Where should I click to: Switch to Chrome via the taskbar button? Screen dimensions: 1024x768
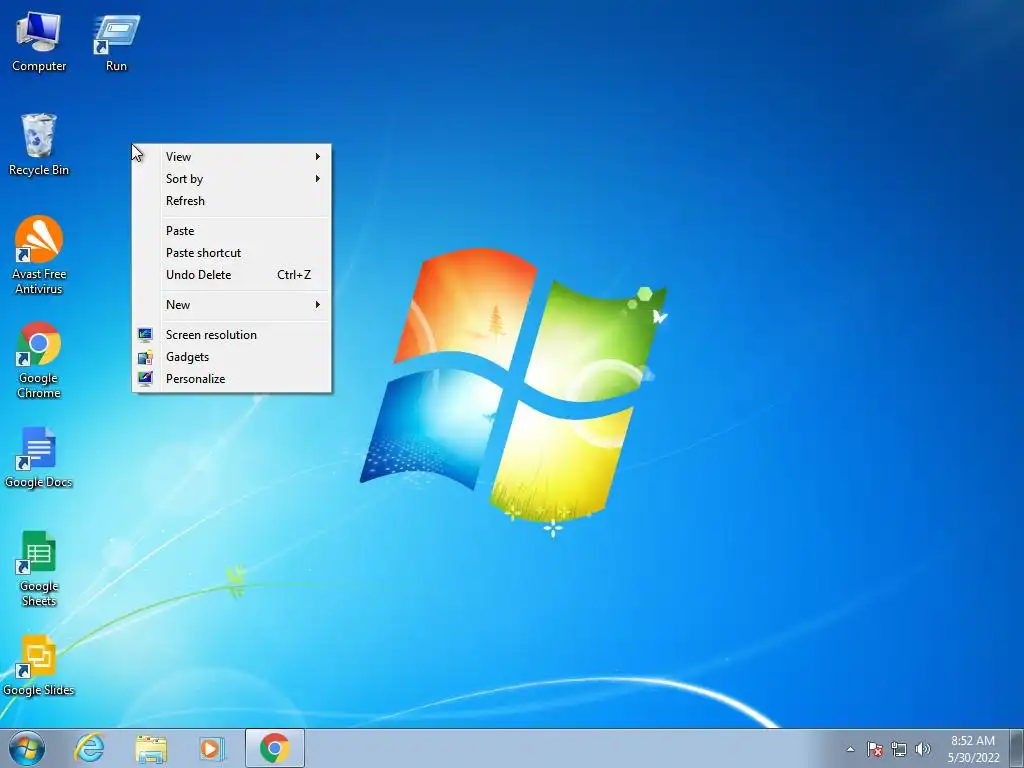coord(275,748)
